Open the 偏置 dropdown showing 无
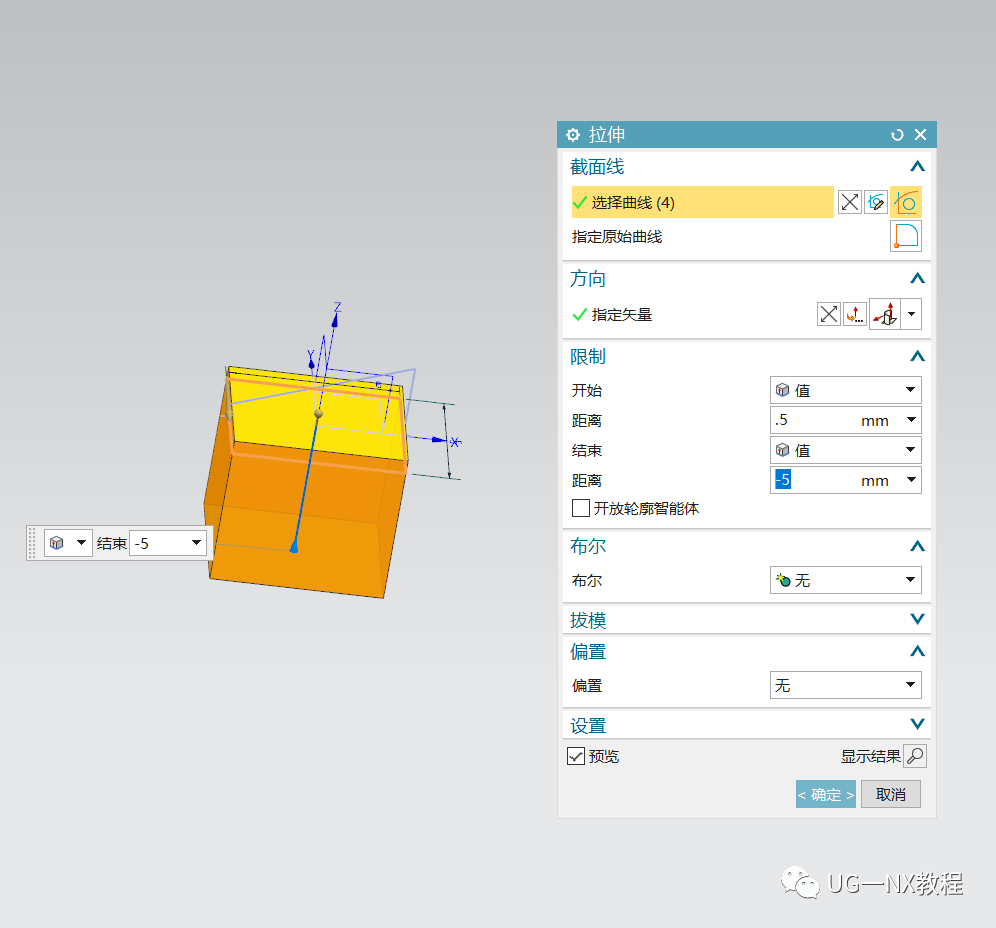 click(x=845, y=685)
